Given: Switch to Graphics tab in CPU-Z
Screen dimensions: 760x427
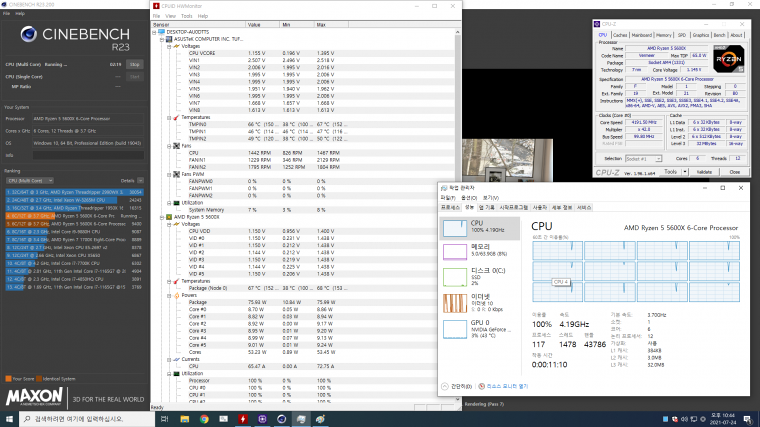Looking at the screenshot, I should 700,35.
